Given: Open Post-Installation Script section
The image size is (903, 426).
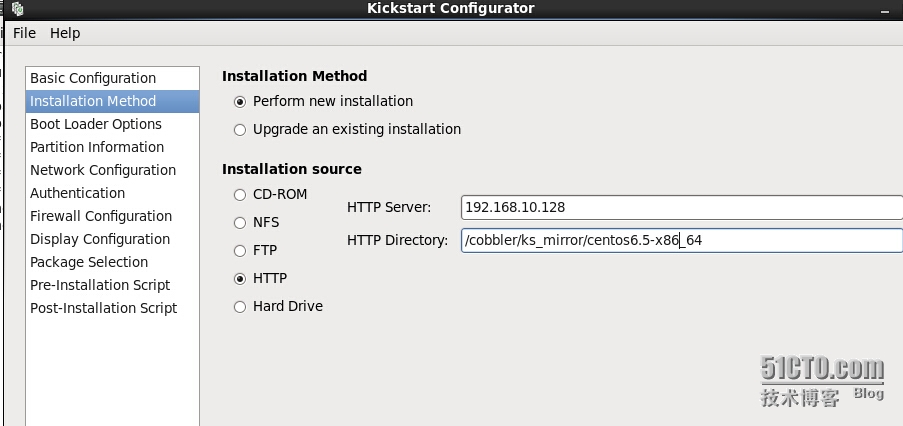Looking at the screenshot, I should pos(112,309).
